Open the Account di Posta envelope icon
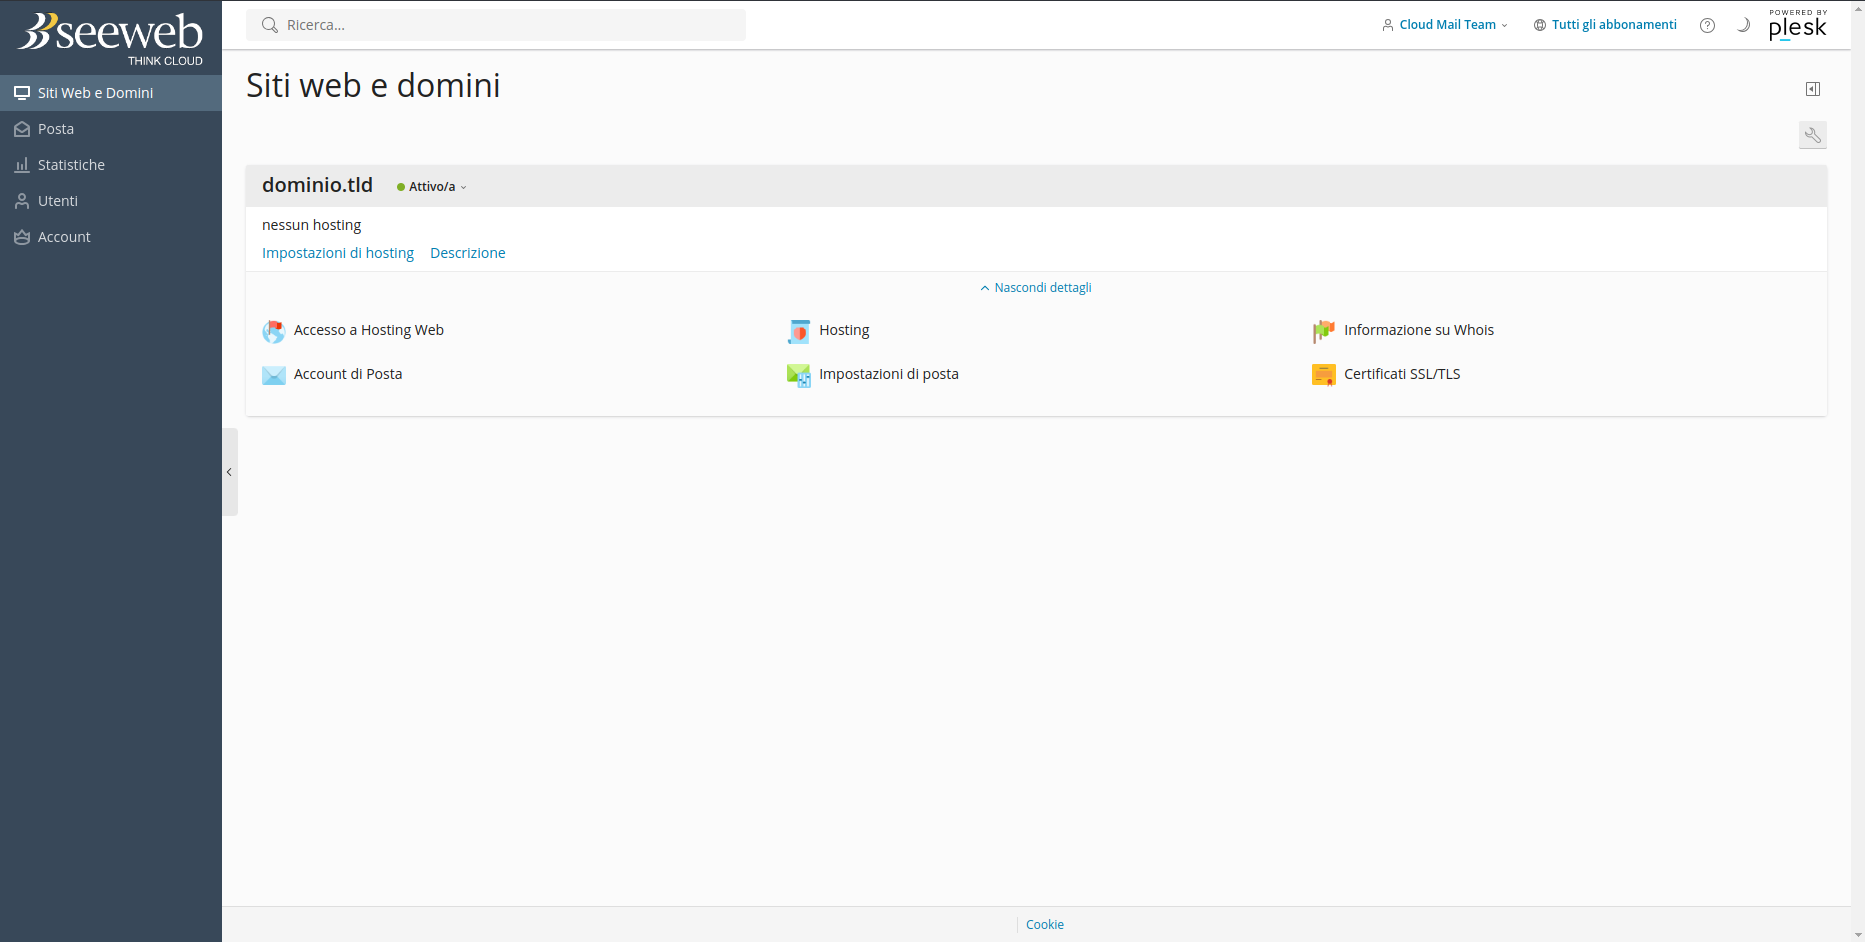This screenshot has width=1865, height=942. pos(273,375)
